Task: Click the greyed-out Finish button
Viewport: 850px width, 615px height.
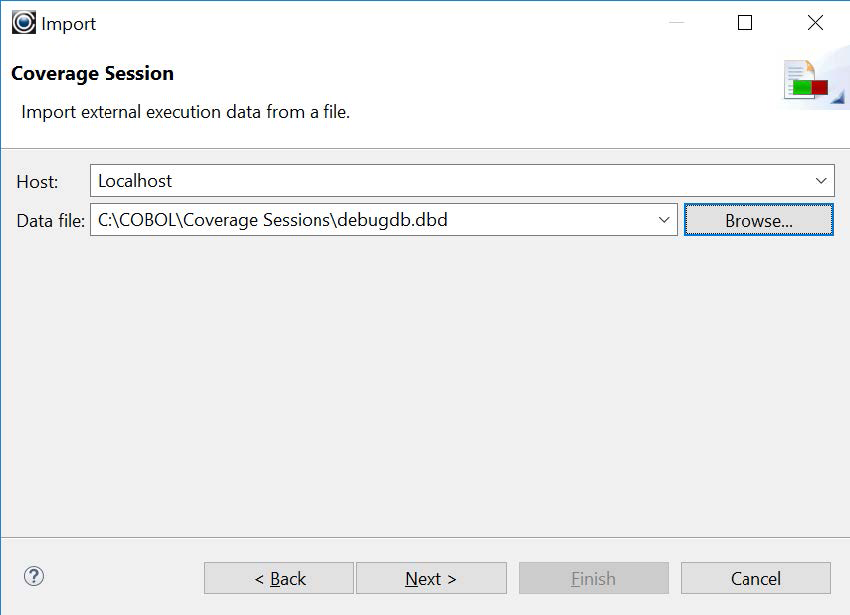Action: click(593, 578)
